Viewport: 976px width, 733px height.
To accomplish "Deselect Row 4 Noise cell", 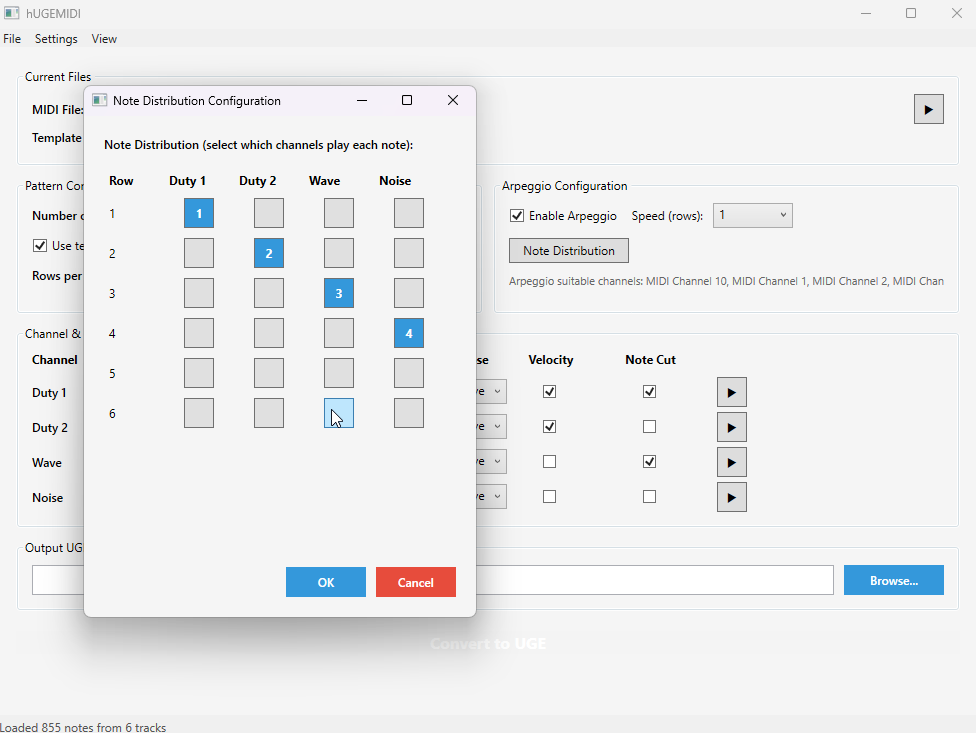I will tap(409, 334).
